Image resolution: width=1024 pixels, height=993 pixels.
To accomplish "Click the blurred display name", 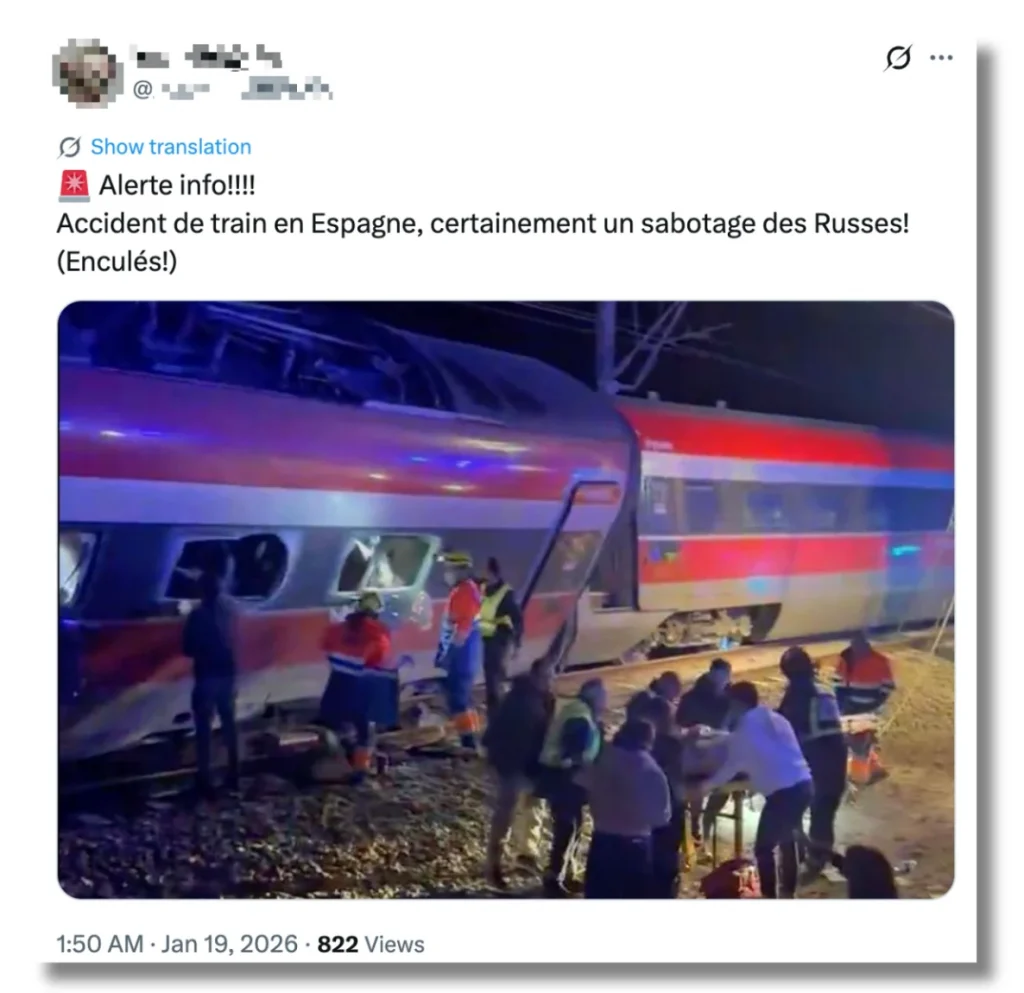I will click(x=206, y=56).
